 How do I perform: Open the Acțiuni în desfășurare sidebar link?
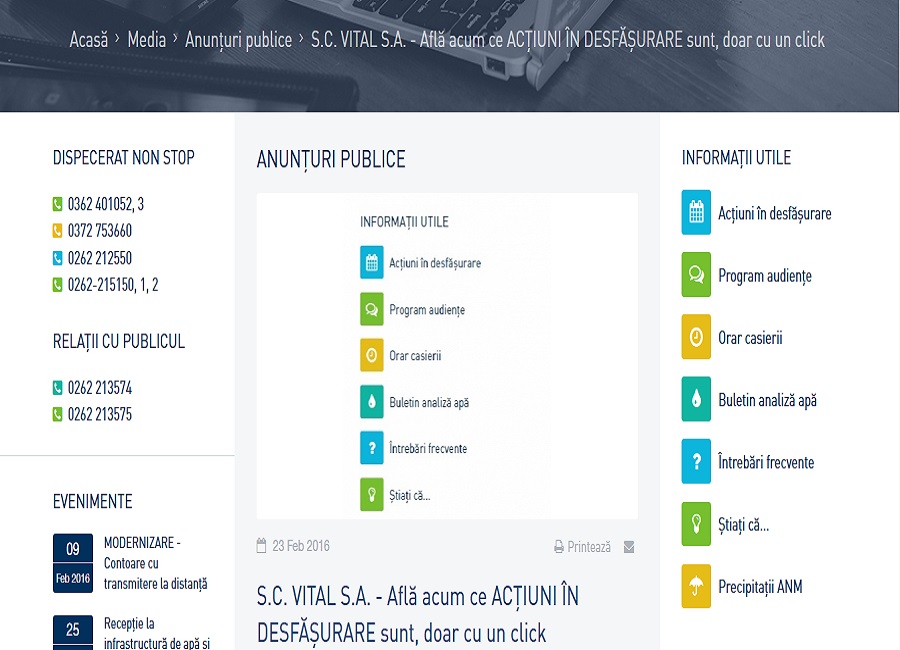coord(774,213)
